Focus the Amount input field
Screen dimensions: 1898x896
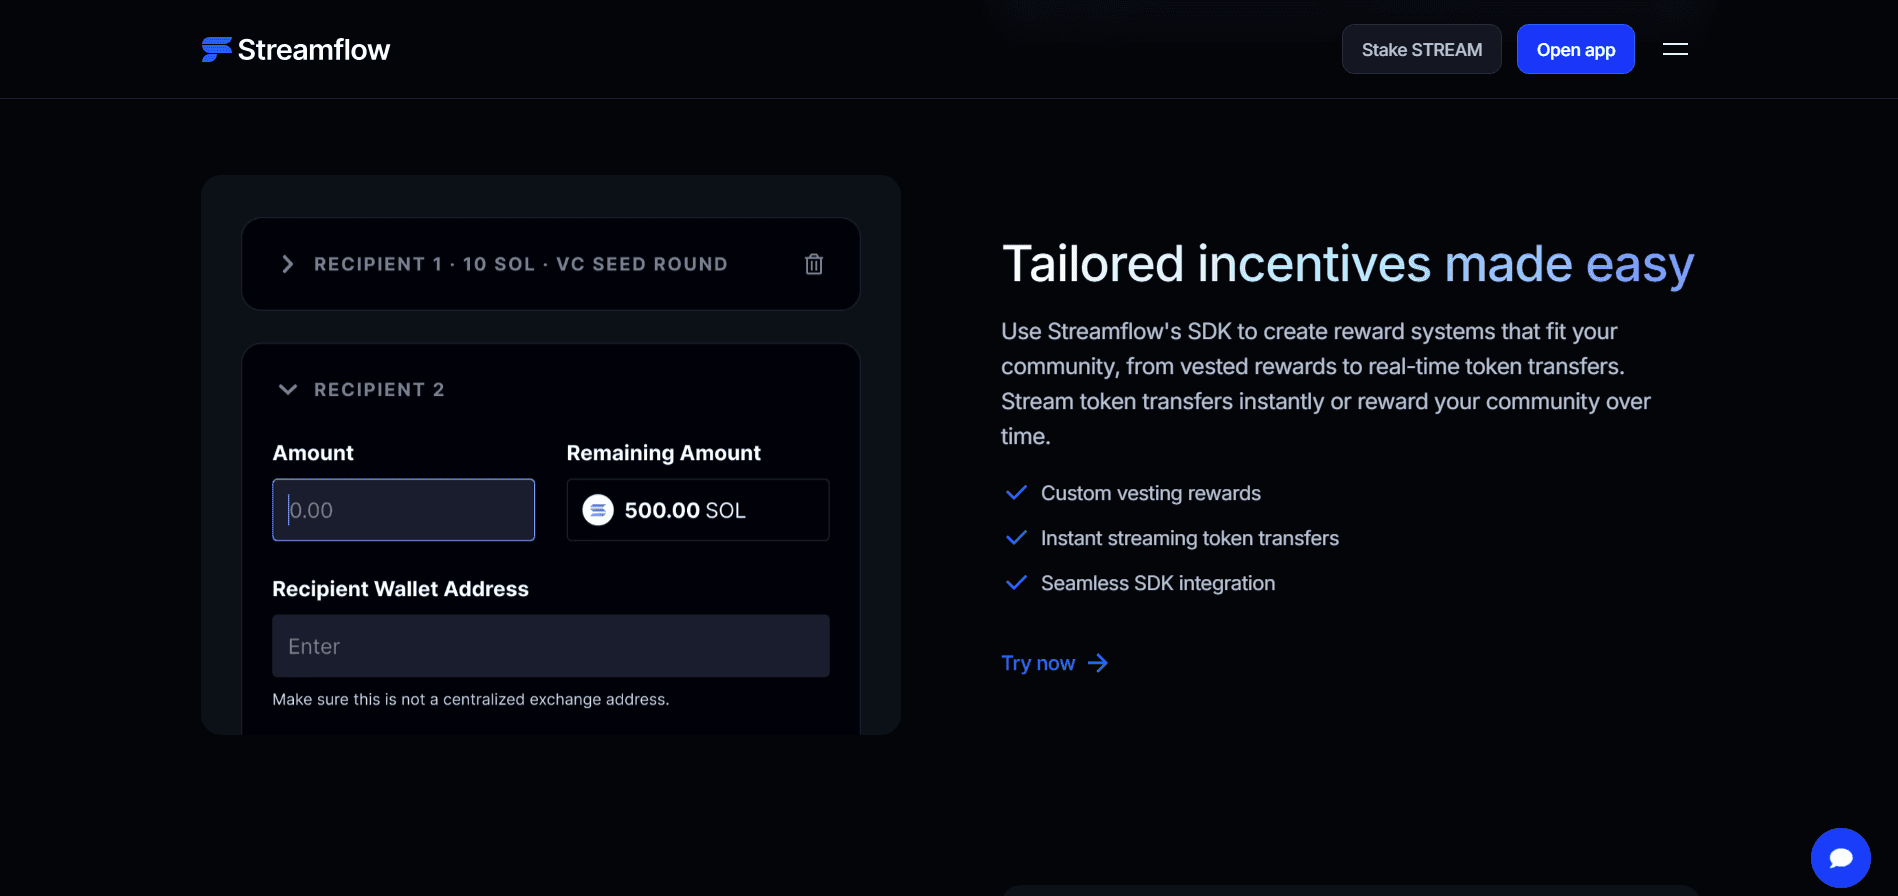pos(403,510)
